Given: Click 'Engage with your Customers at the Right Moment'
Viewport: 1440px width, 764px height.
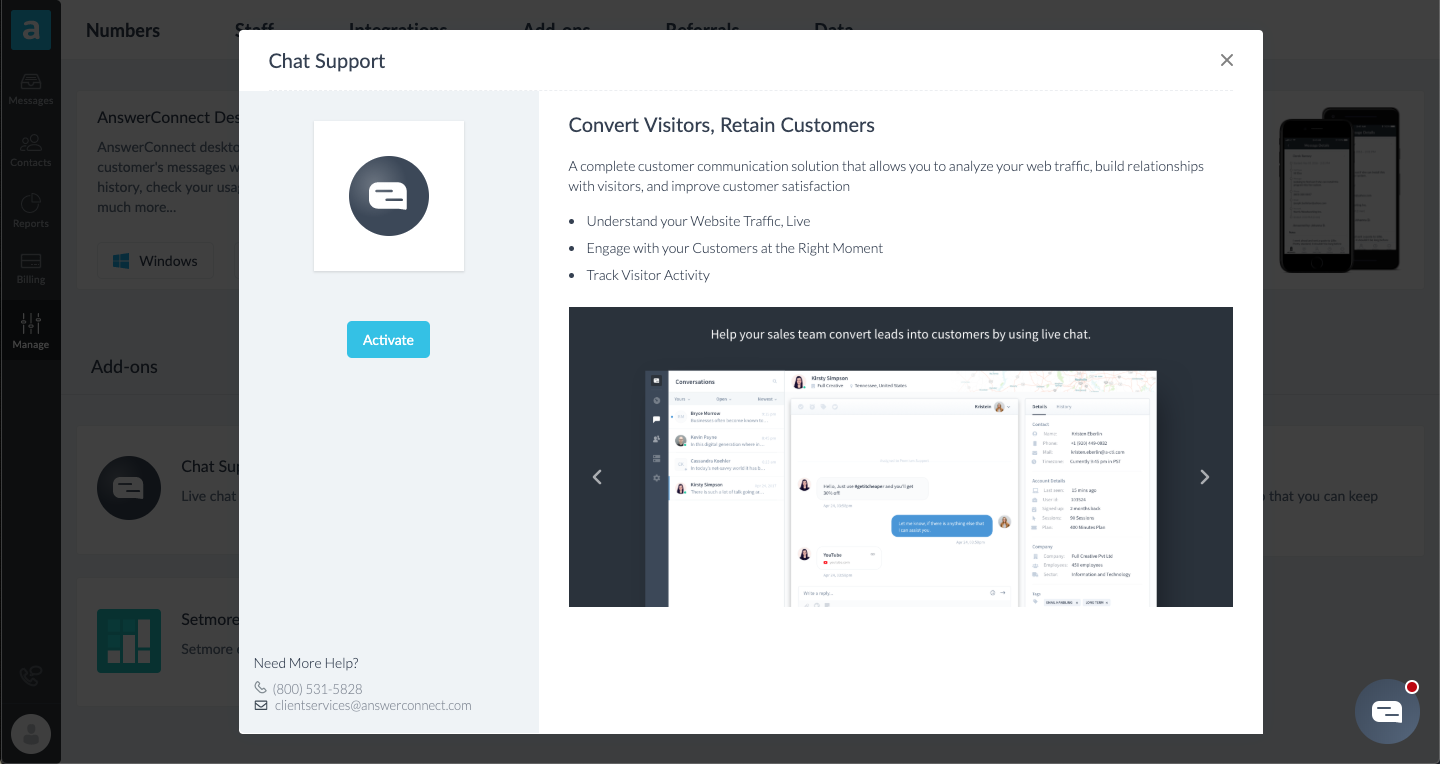Looking at the screenshot, I should point(735,248).
